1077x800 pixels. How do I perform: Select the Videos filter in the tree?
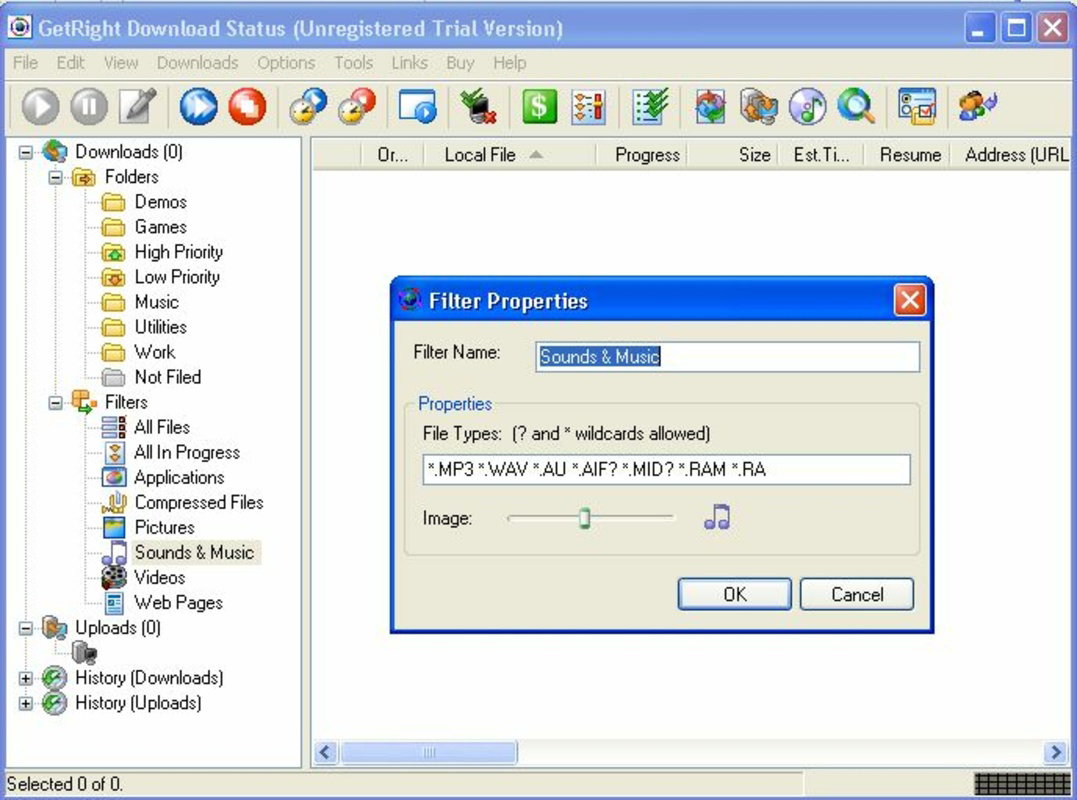160,577
